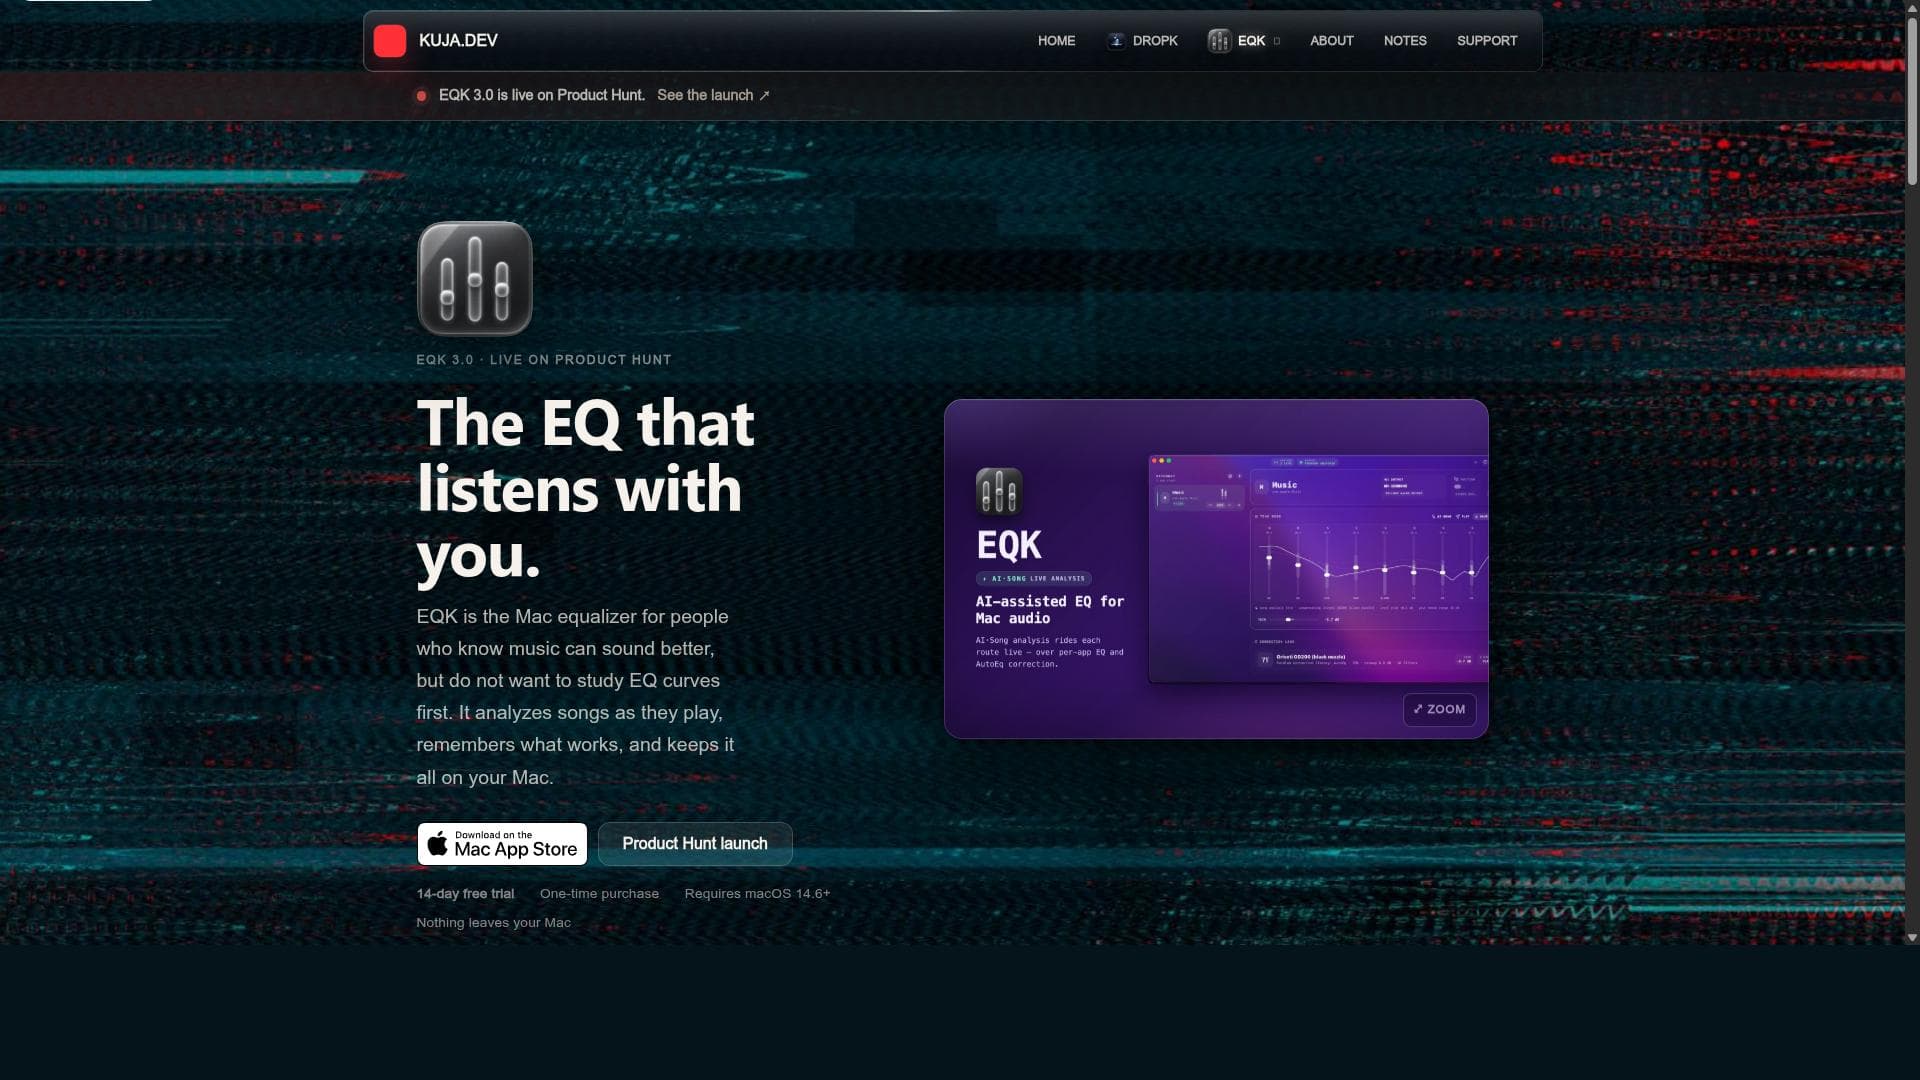Click the 'Nothing leaves your Mac' text
The width and height of the screenshot is (1920, 1080).
tap(493, 923)
